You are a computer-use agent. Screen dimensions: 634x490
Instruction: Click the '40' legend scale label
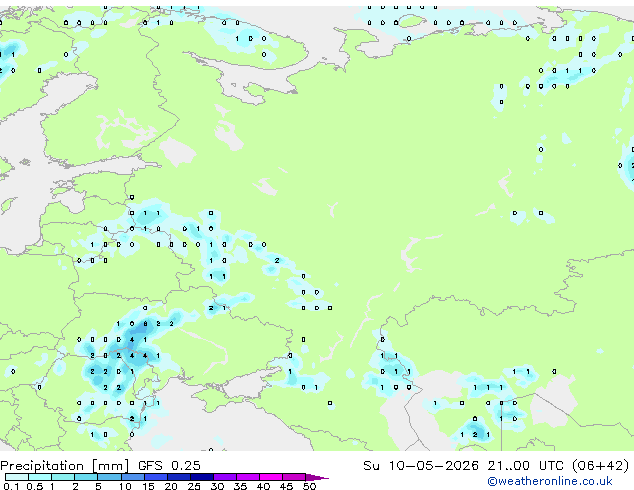[x=263, y=486]
